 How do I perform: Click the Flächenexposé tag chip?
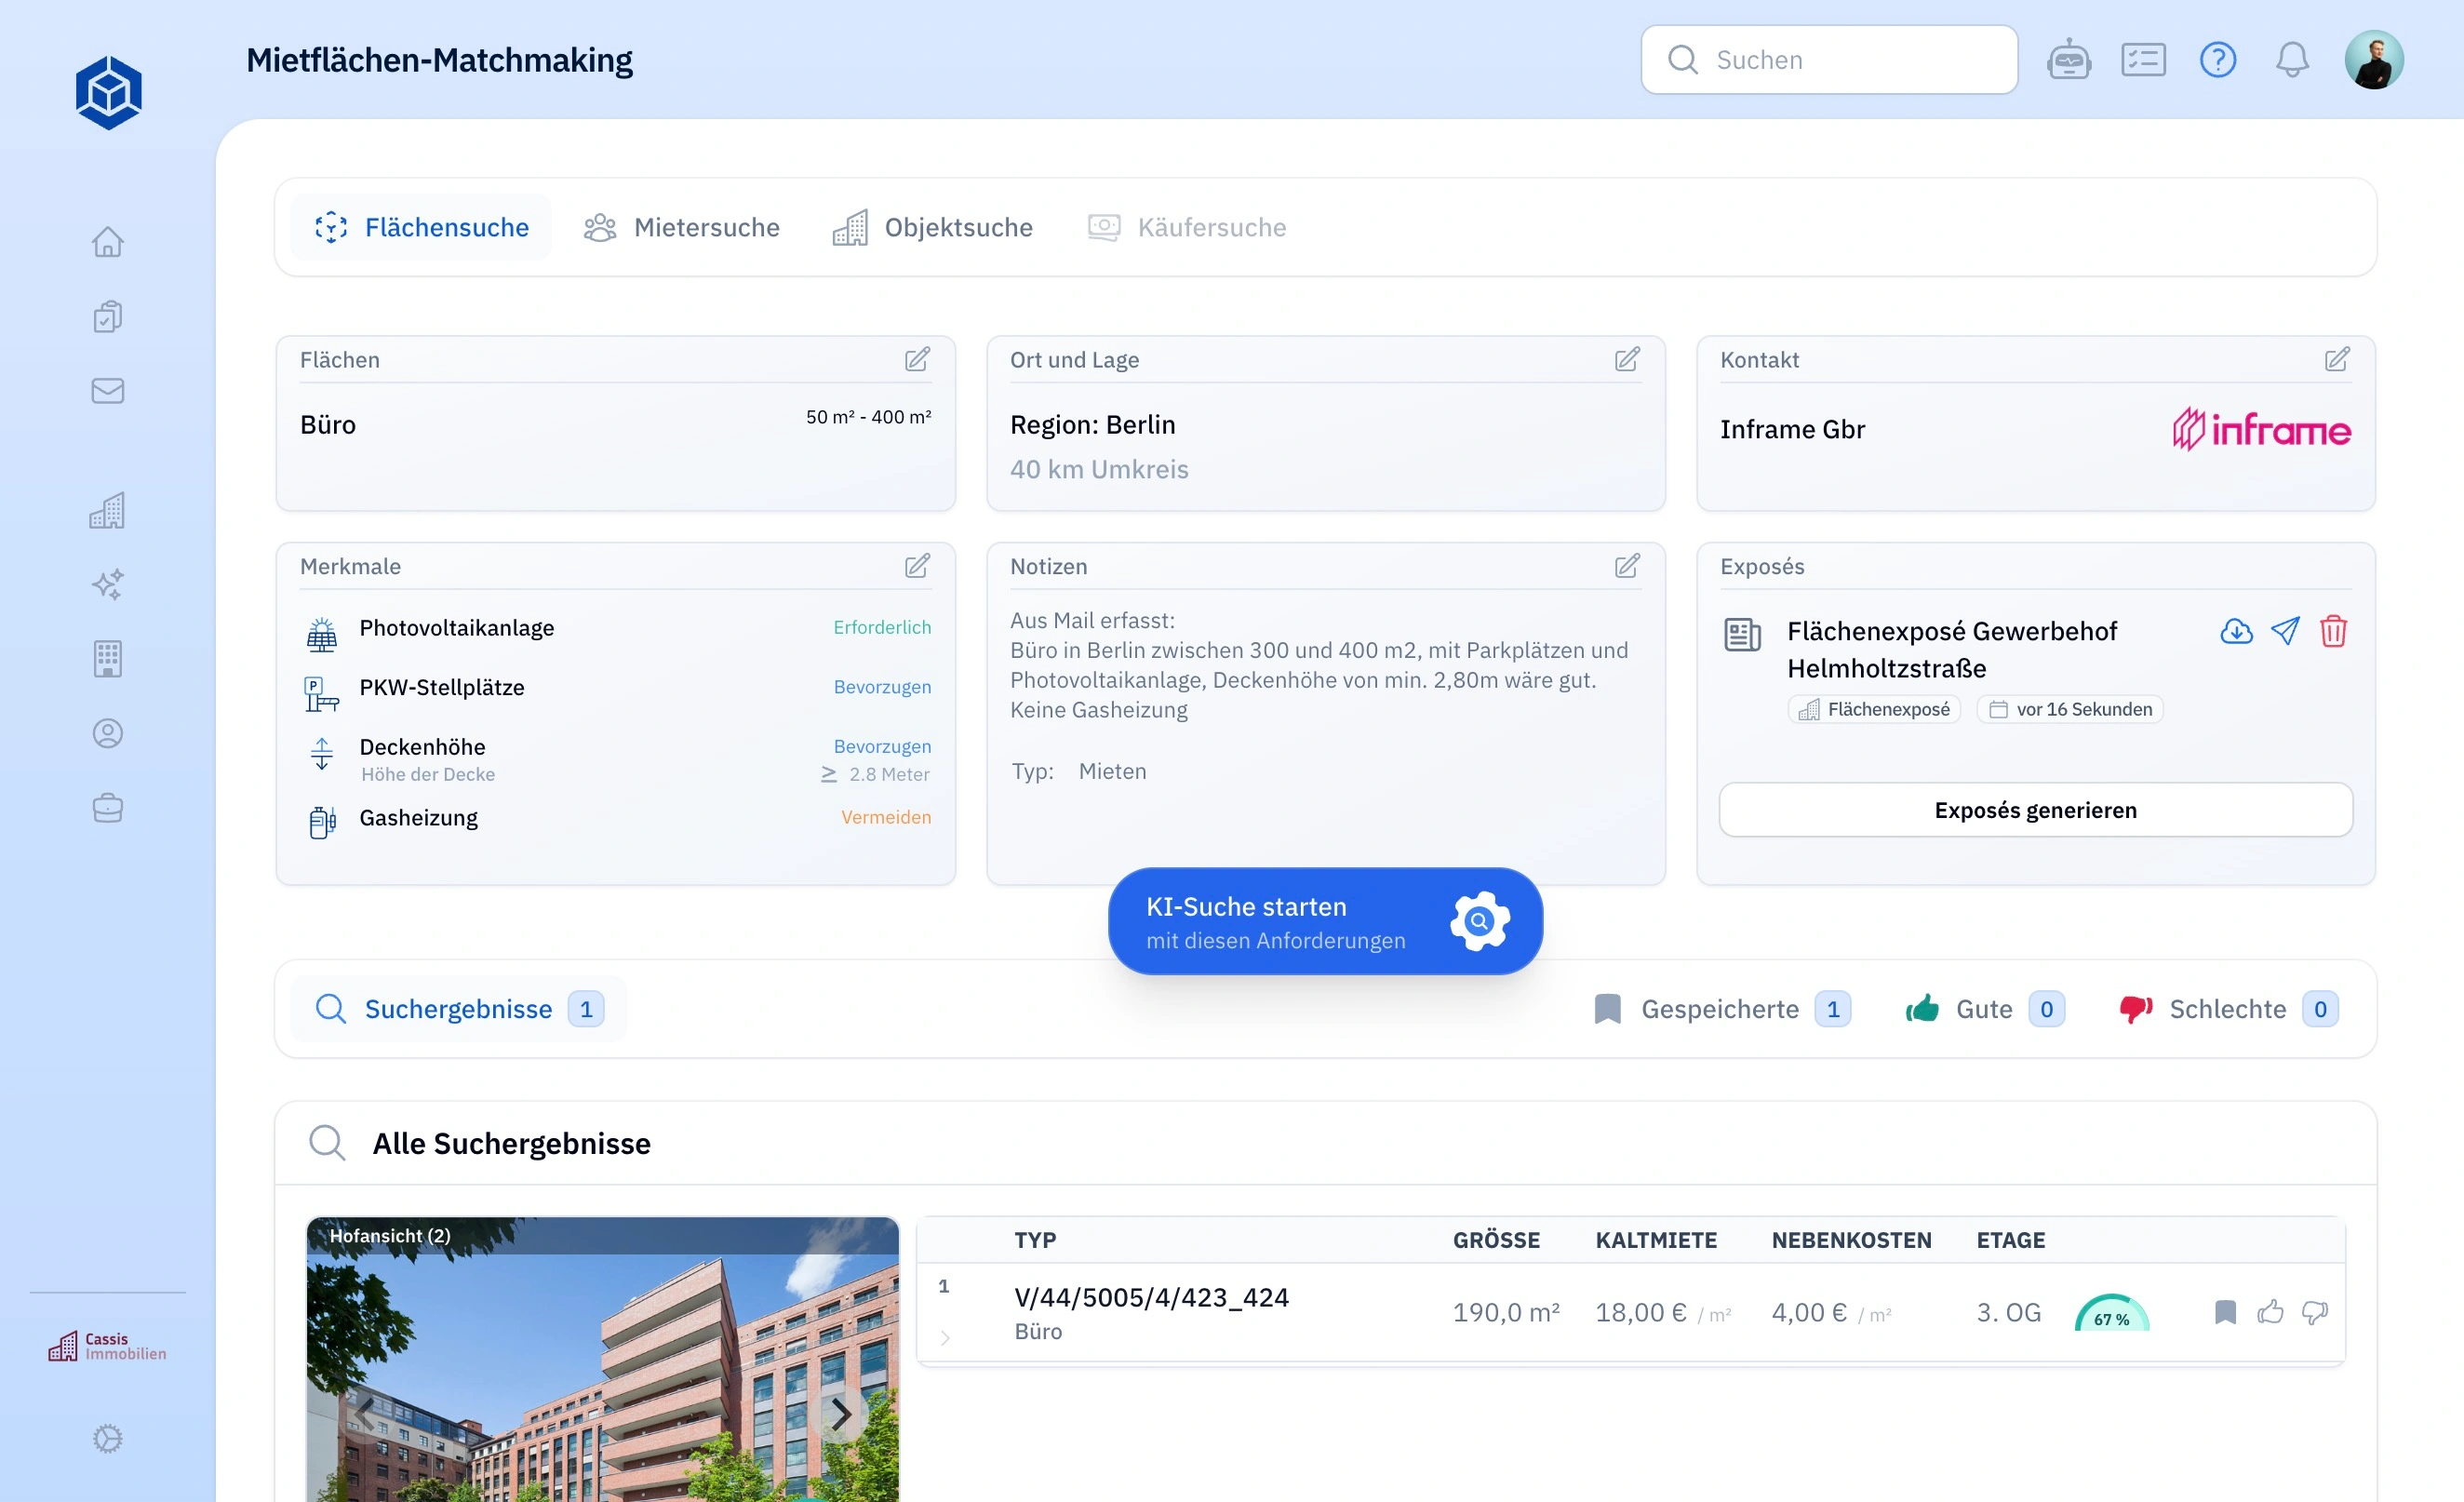(1875, 709)
